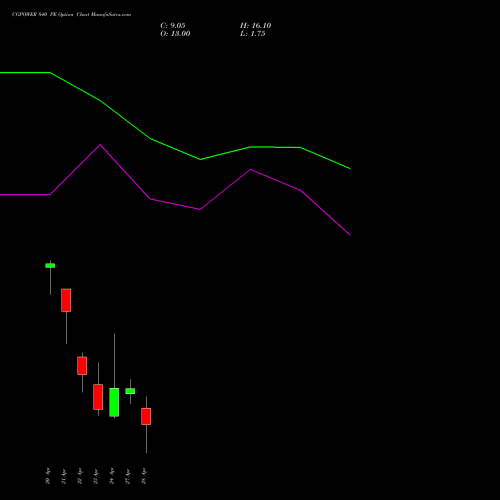Click the small green candle above 20 Apr
Image resolution: width=500 pixels, height=500 pixels.
click(x=50, y=266)
